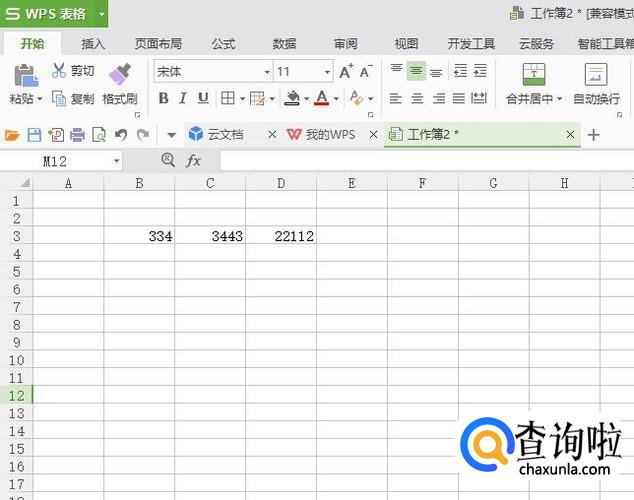Increase font size with A+ icon
Image resolution: width=634 pixels, height=500 pixels.
pos(347,72)
